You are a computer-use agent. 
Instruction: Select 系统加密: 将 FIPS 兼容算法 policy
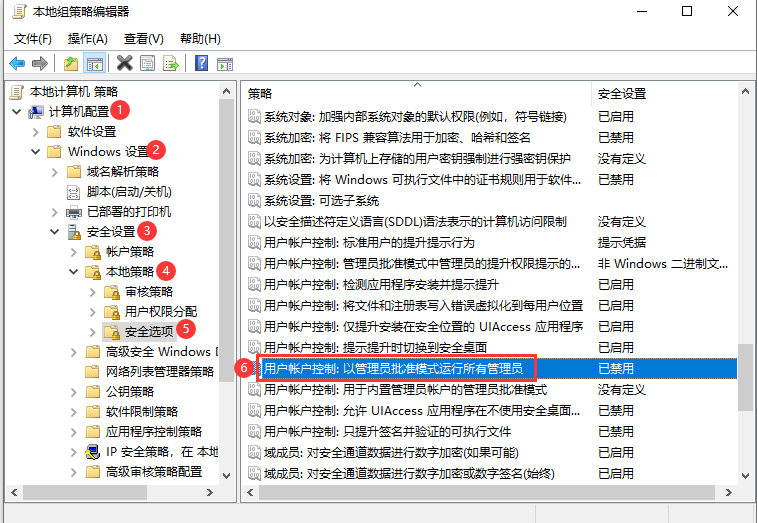(397, 138)
